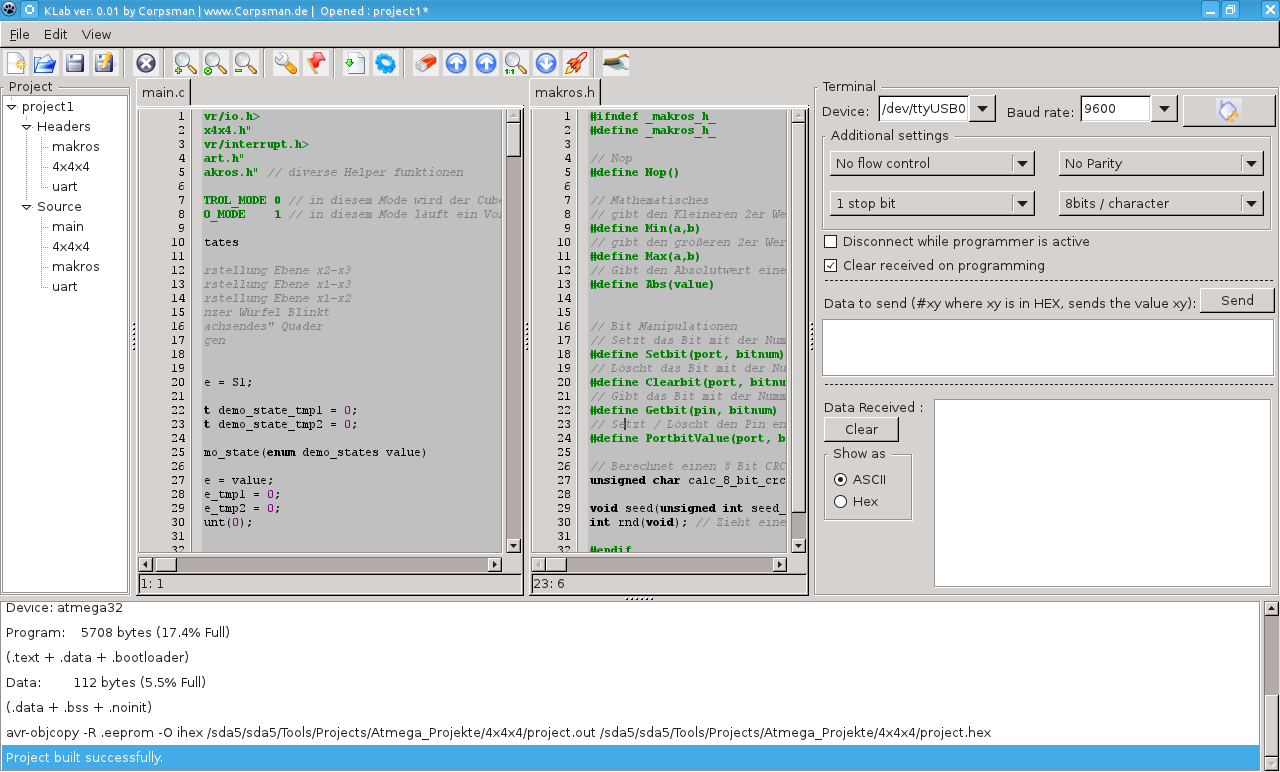1280x772 pixels.
Task: Click the zoom in magnifier icon
Action: tap(185, 64)
